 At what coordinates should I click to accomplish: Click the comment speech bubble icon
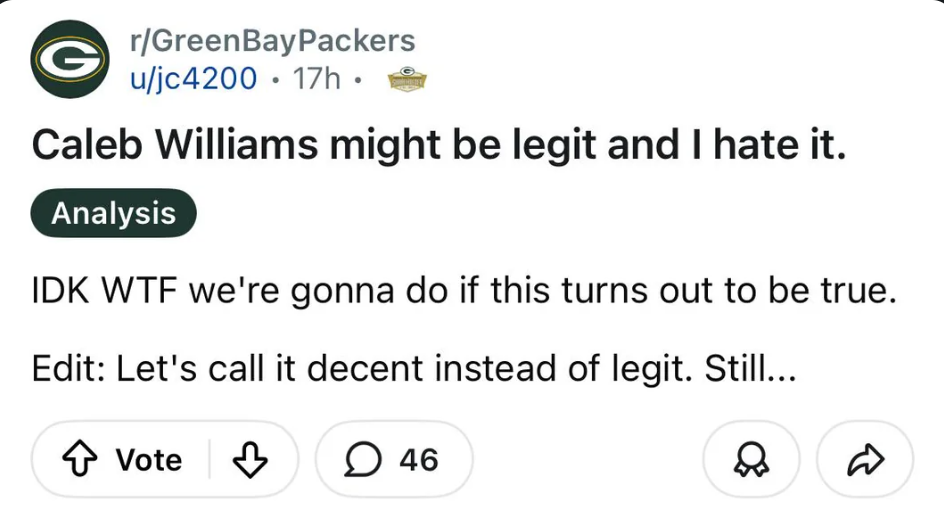pos(360,459)
